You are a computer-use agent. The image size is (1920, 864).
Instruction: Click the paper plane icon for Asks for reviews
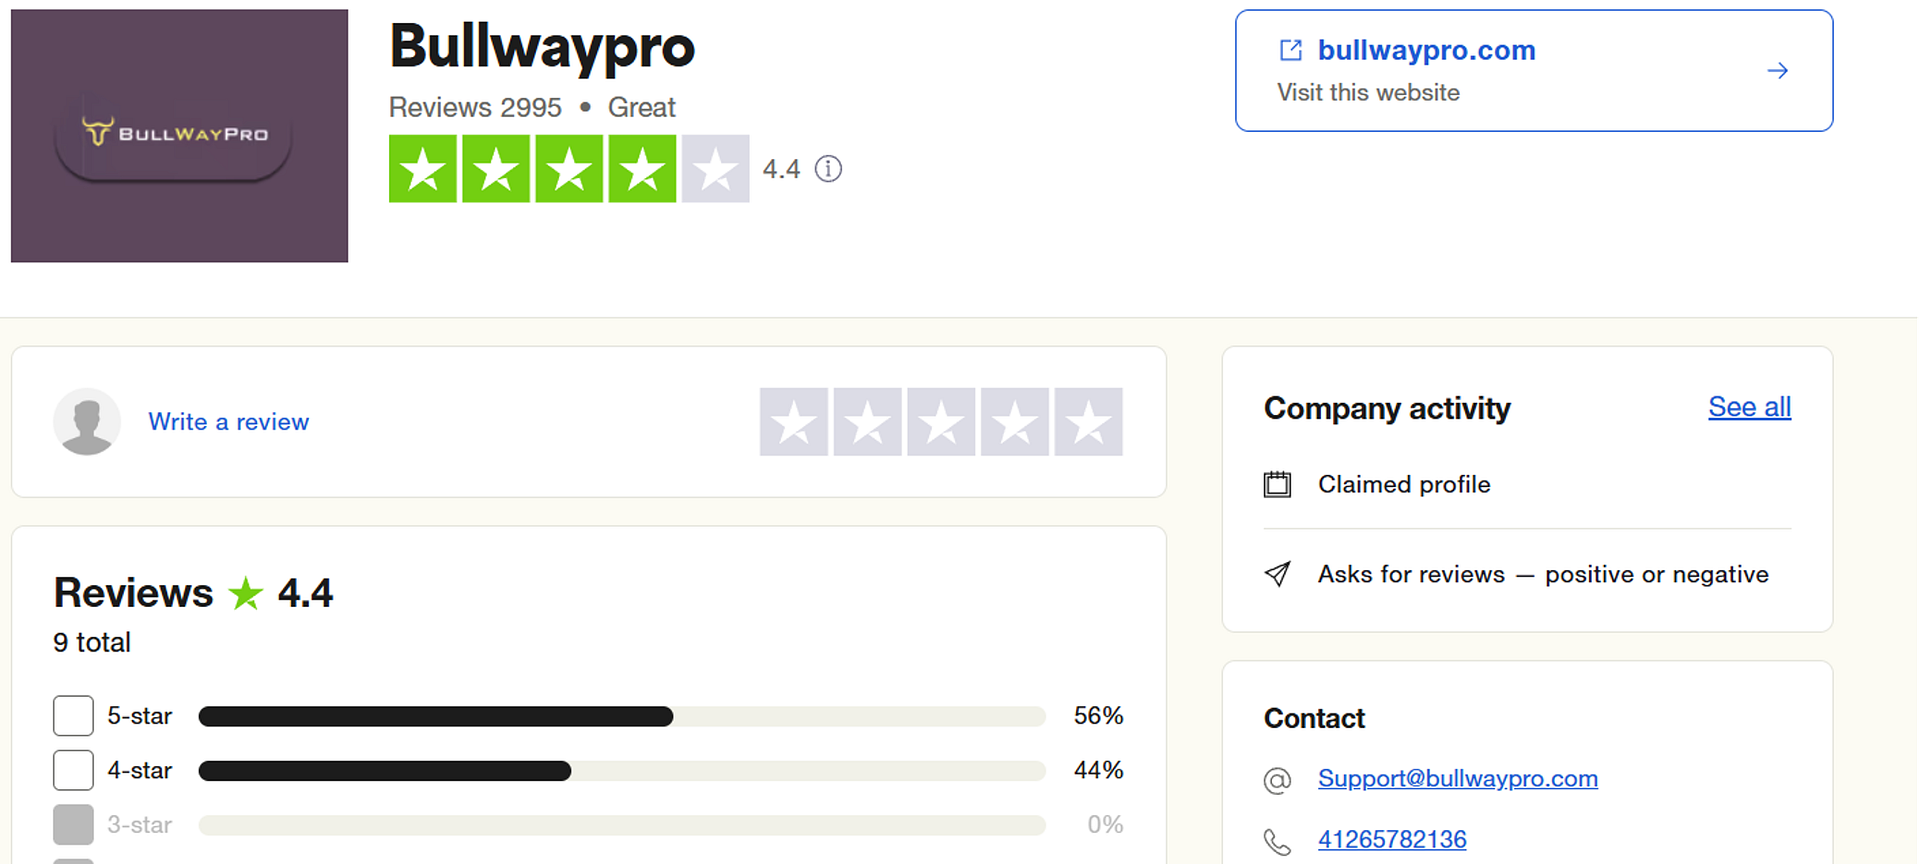[x=1277, y=574]
